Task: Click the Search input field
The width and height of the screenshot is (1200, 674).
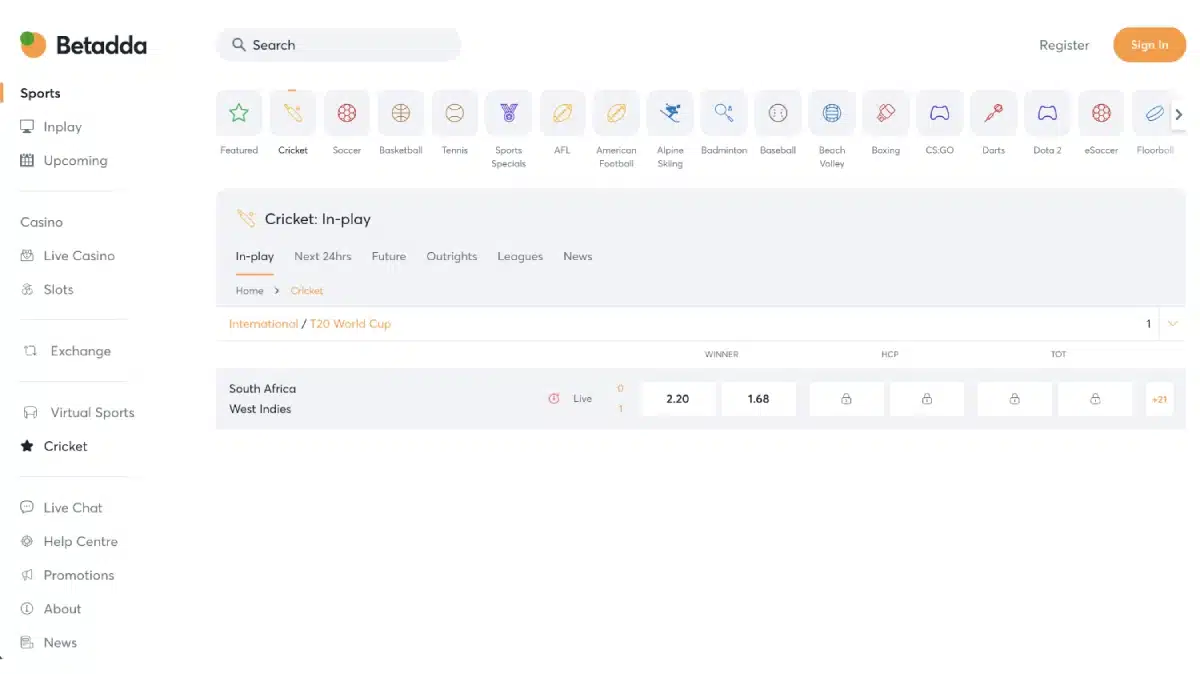Action: (338, 45)
